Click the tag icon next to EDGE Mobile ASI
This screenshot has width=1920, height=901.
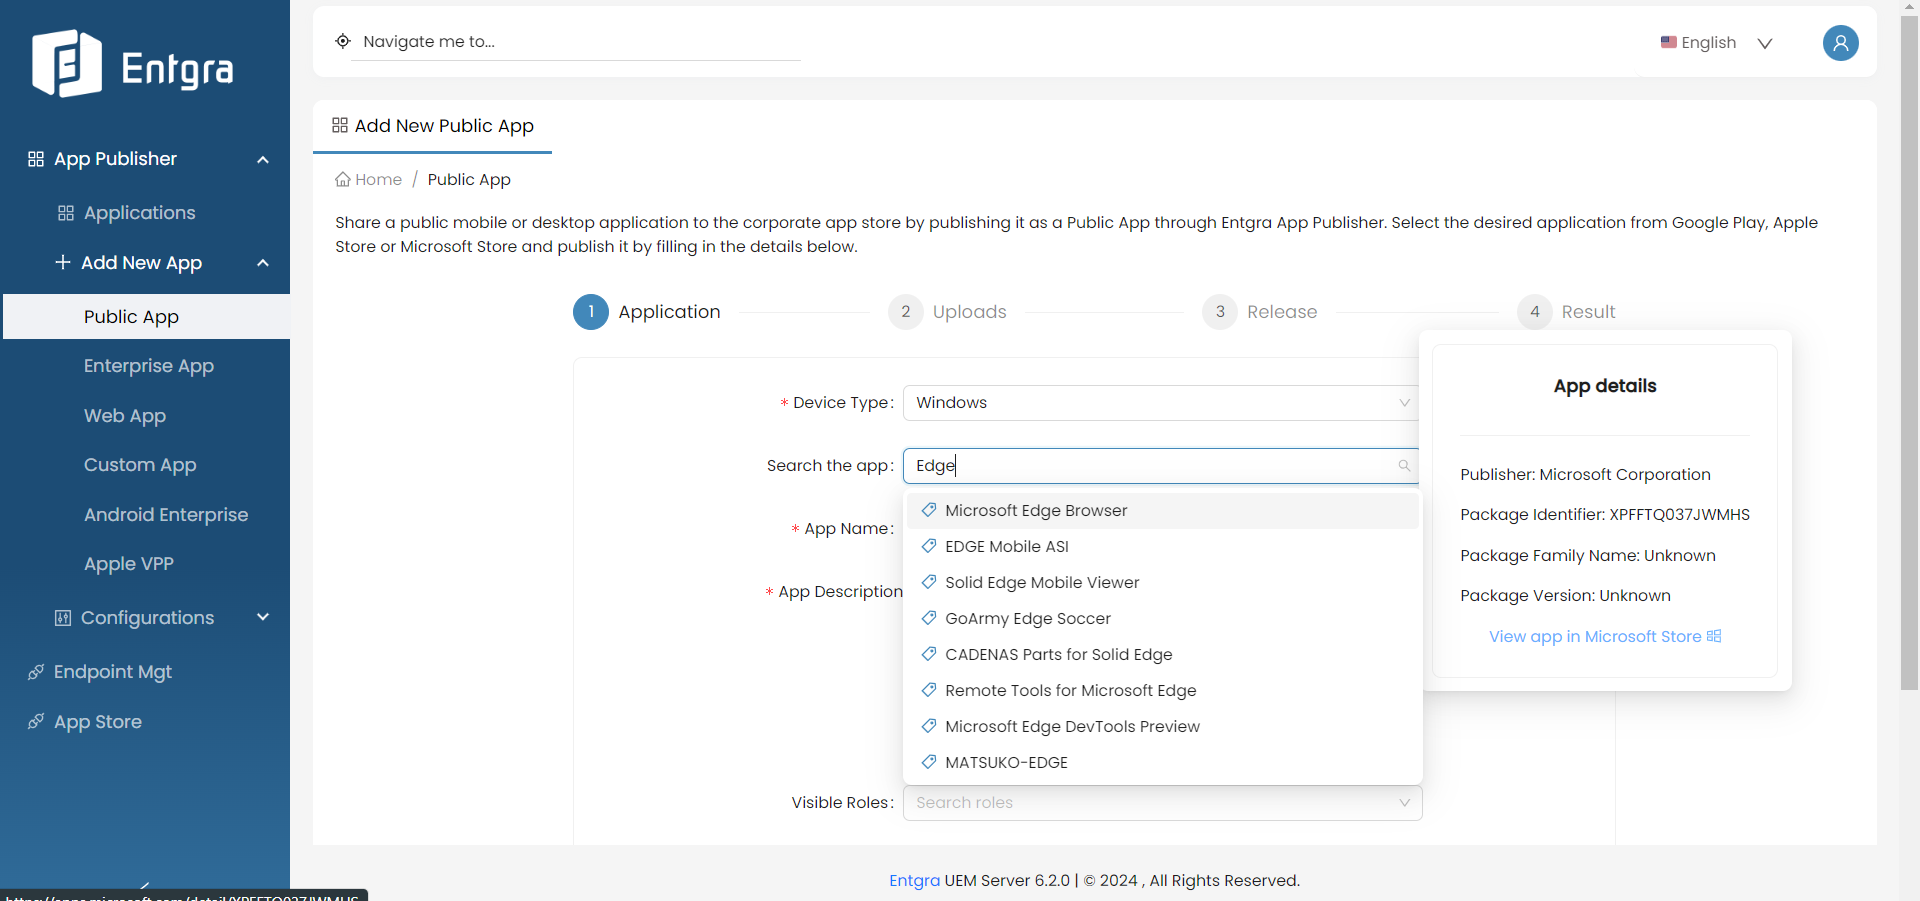(929, 546)
